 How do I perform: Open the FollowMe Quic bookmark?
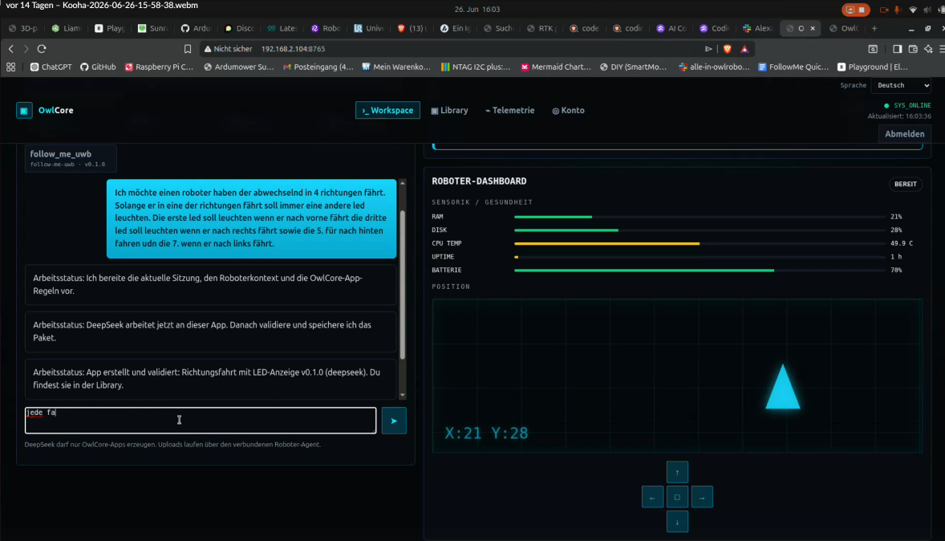(x=793, y=67)
